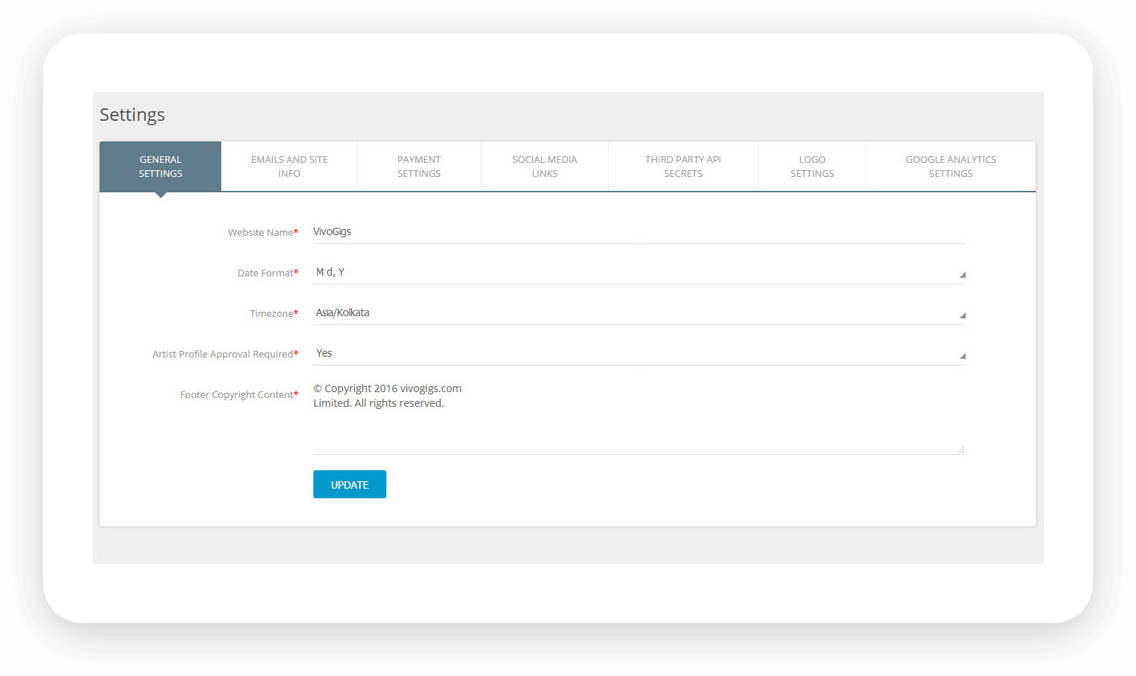The width and height of the screenshot is (1136, 676).
Task: Open the Google Analytics Settings tab
Action: (949, 165)
